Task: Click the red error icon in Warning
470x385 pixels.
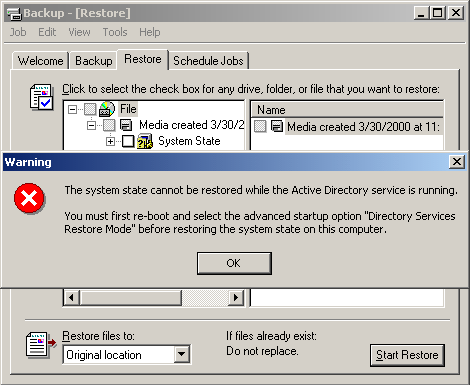Action: point(29,198)
